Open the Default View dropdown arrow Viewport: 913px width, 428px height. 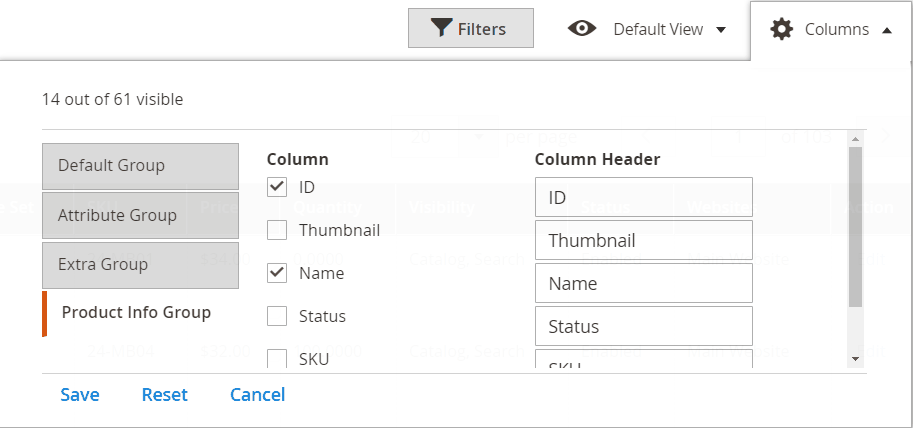pos(721,30)
